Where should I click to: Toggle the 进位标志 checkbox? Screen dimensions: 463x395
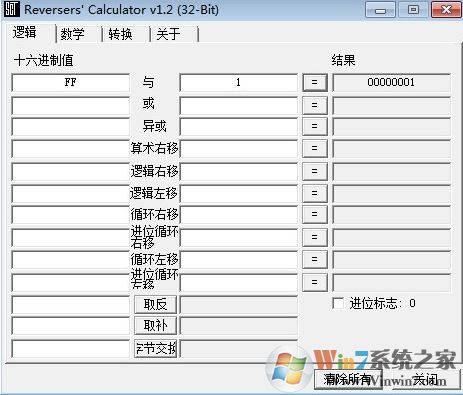(338, 303)
